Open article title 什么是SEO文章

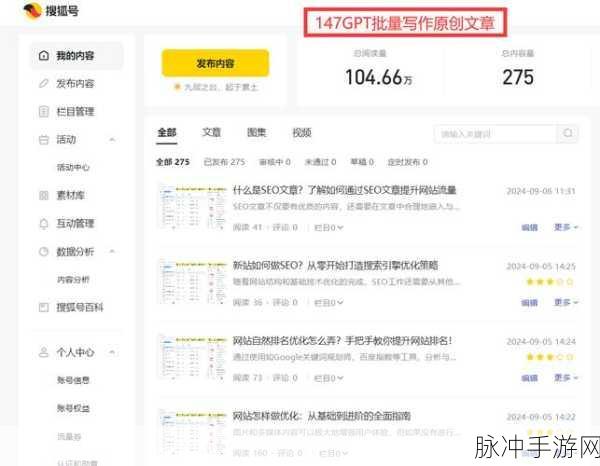coord(344,190)
